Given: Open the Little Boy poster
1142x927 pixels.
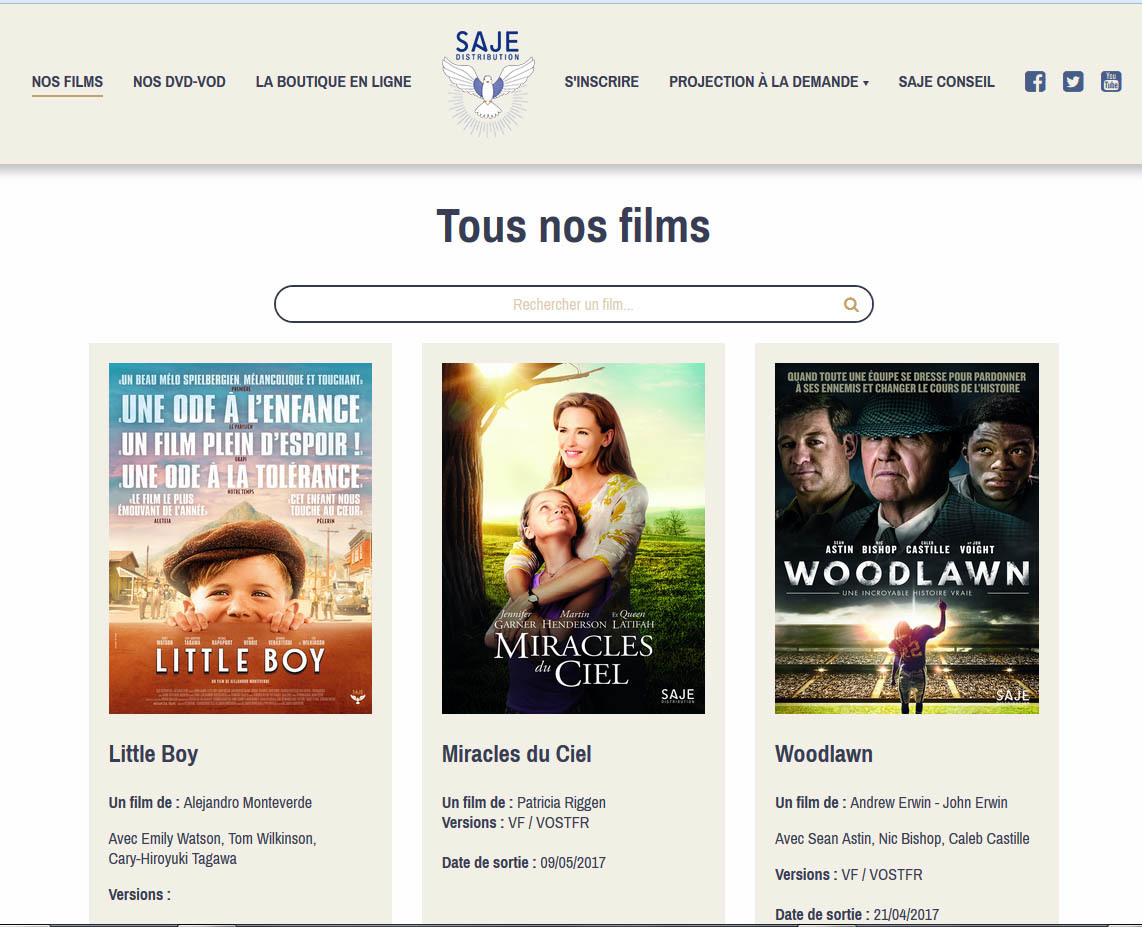Looking at the screenshot, I should point(240,538).
